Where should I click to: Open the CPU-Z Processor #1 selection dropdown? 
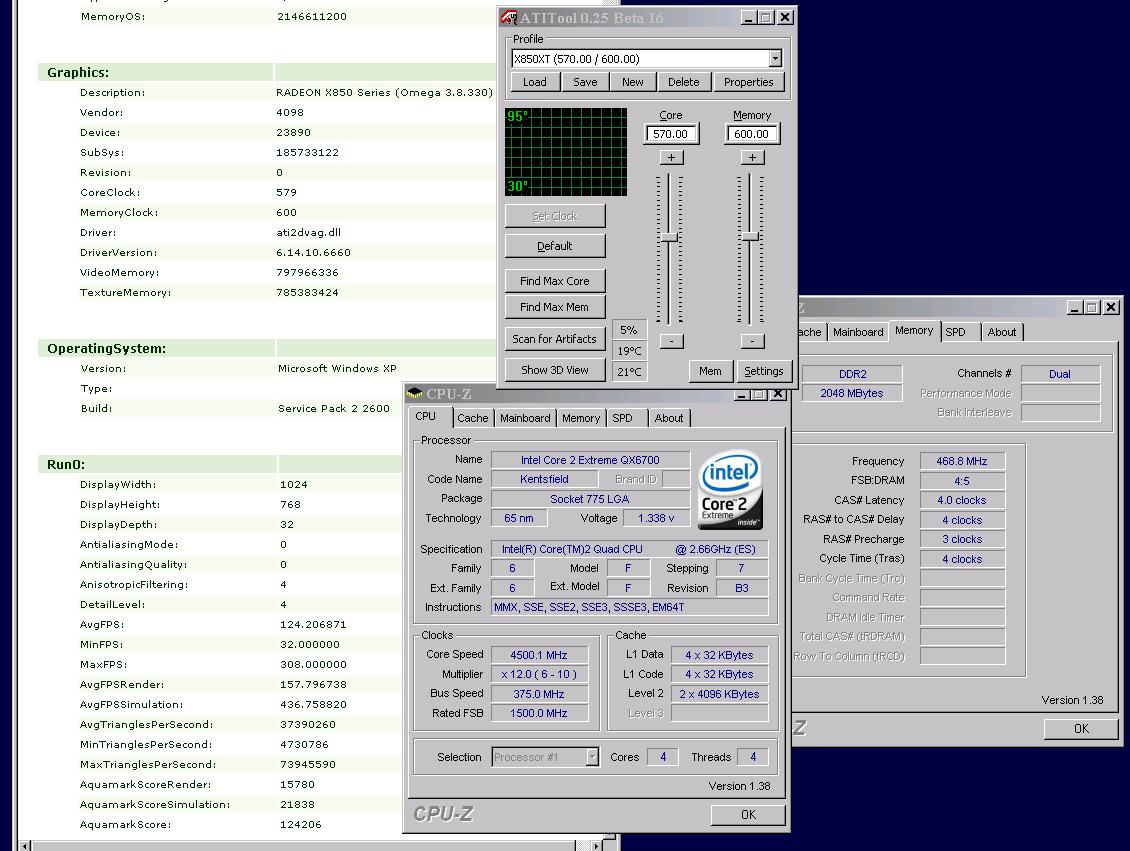592,757
